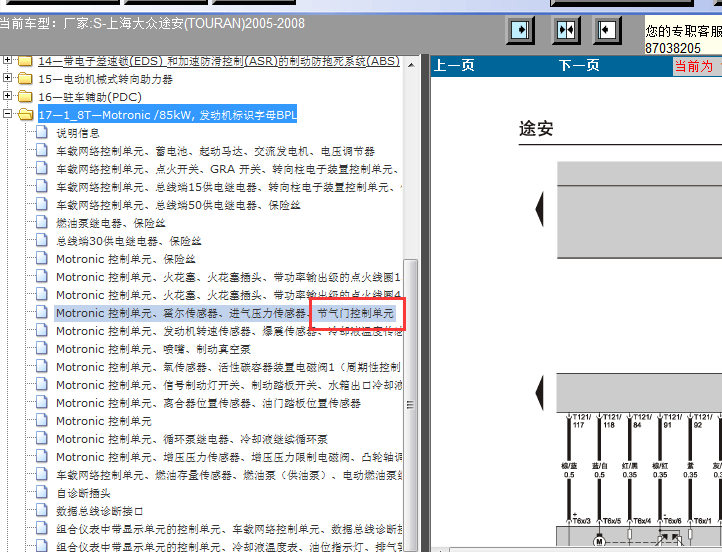Screen dimensions: 722x552
Task: Click the expand-left-pane arrow button
Action: pos(606,30)
